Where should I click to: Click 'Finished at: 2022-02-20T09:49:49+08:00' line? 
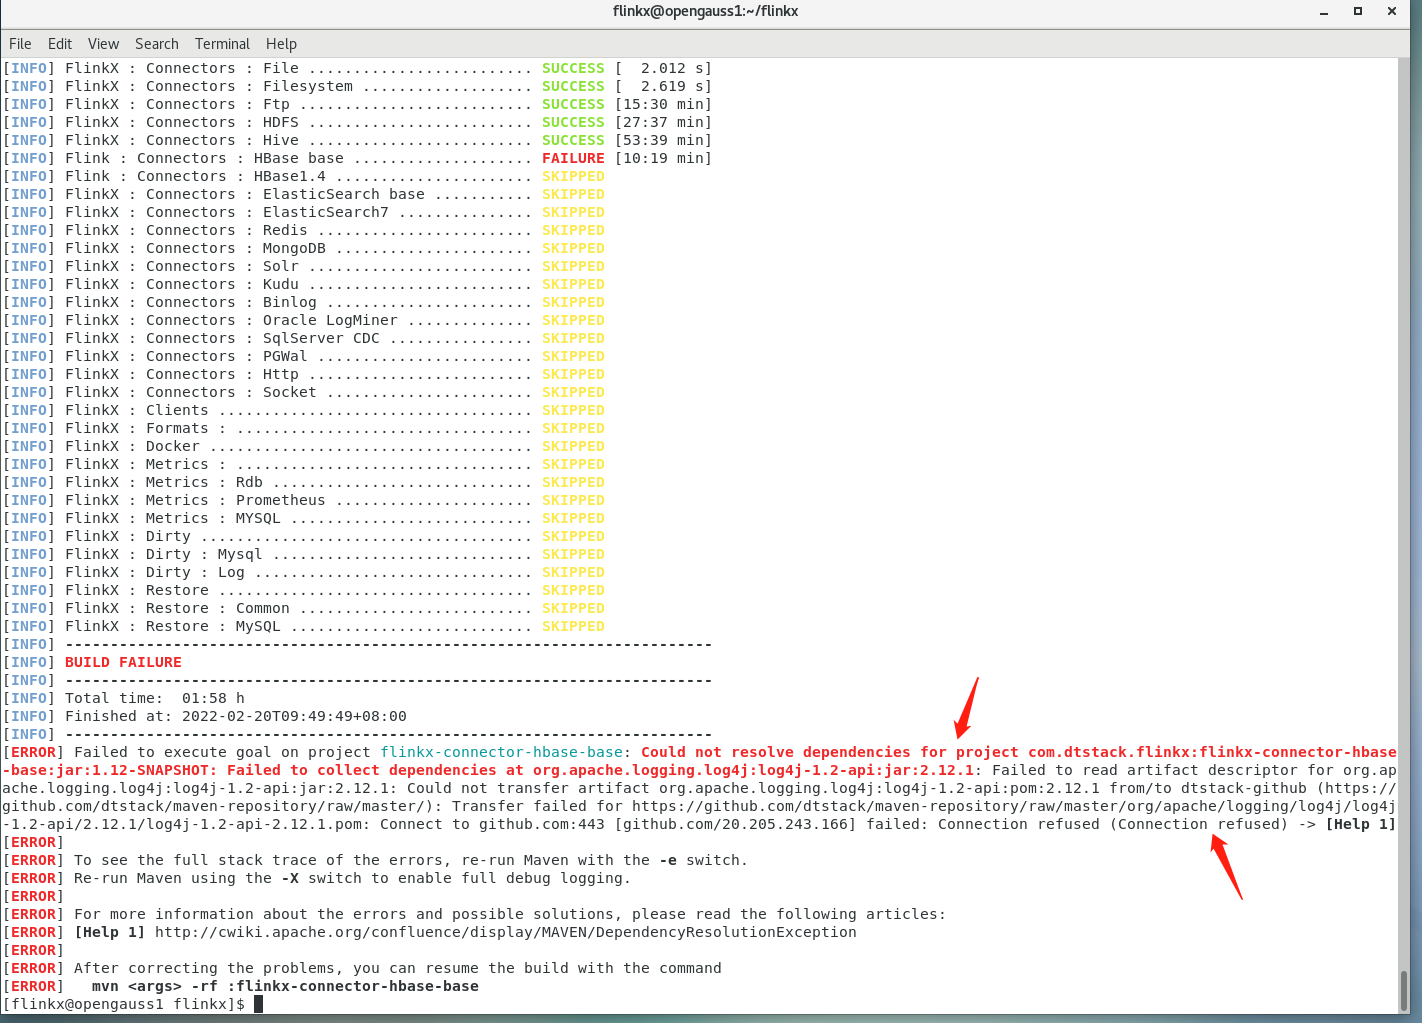coord(236,716)
